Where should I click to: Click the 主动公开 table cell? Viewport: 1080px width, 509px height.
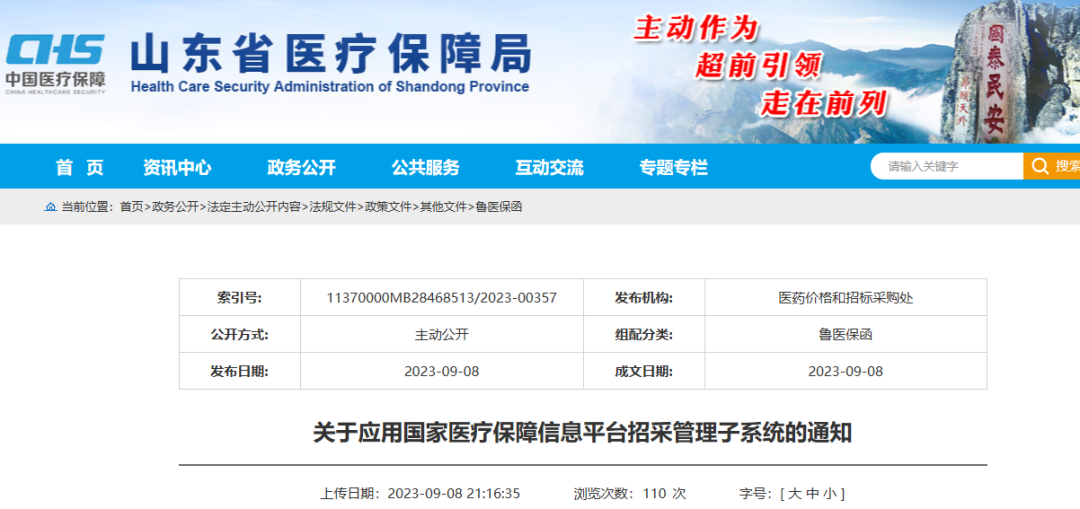pos(442,335)
